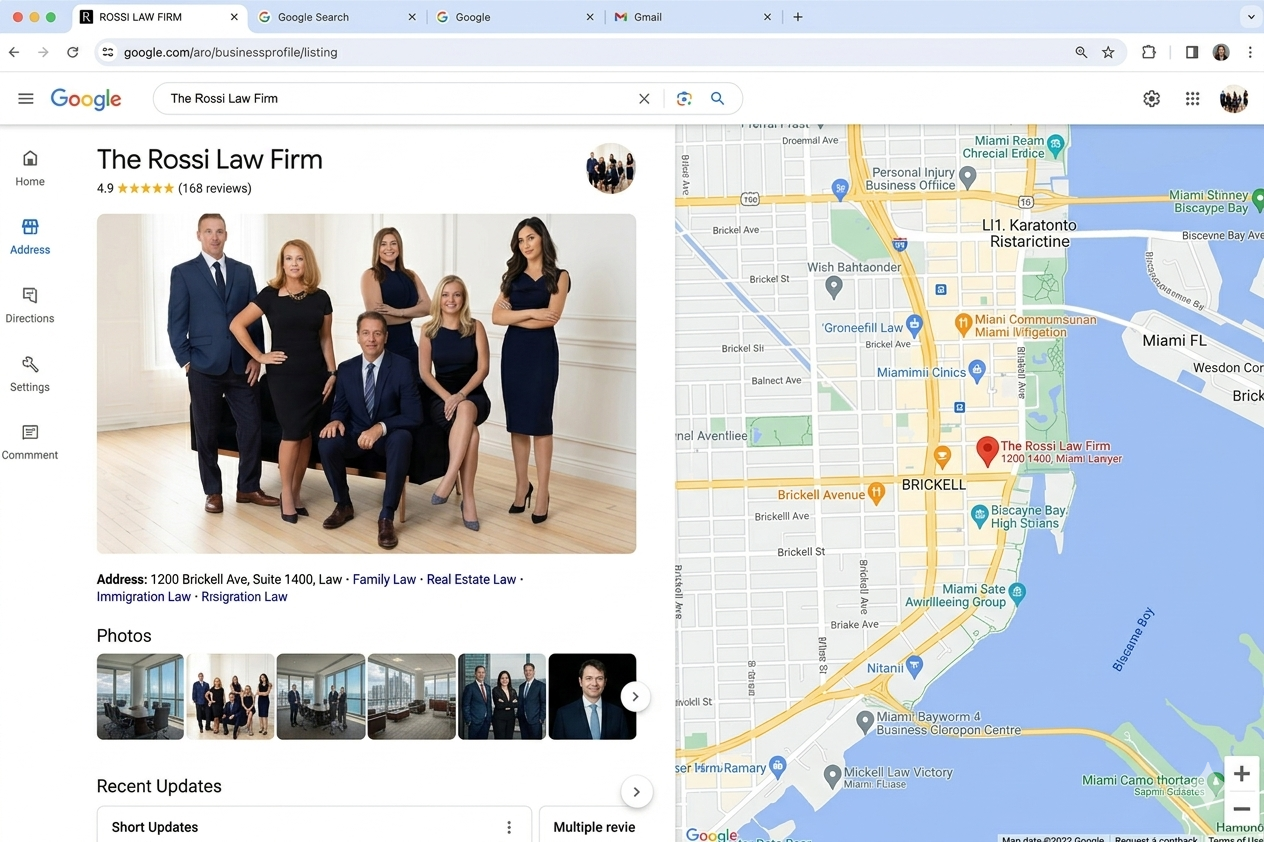
Task: Switch to the Gmail tab
Action: 694,17
